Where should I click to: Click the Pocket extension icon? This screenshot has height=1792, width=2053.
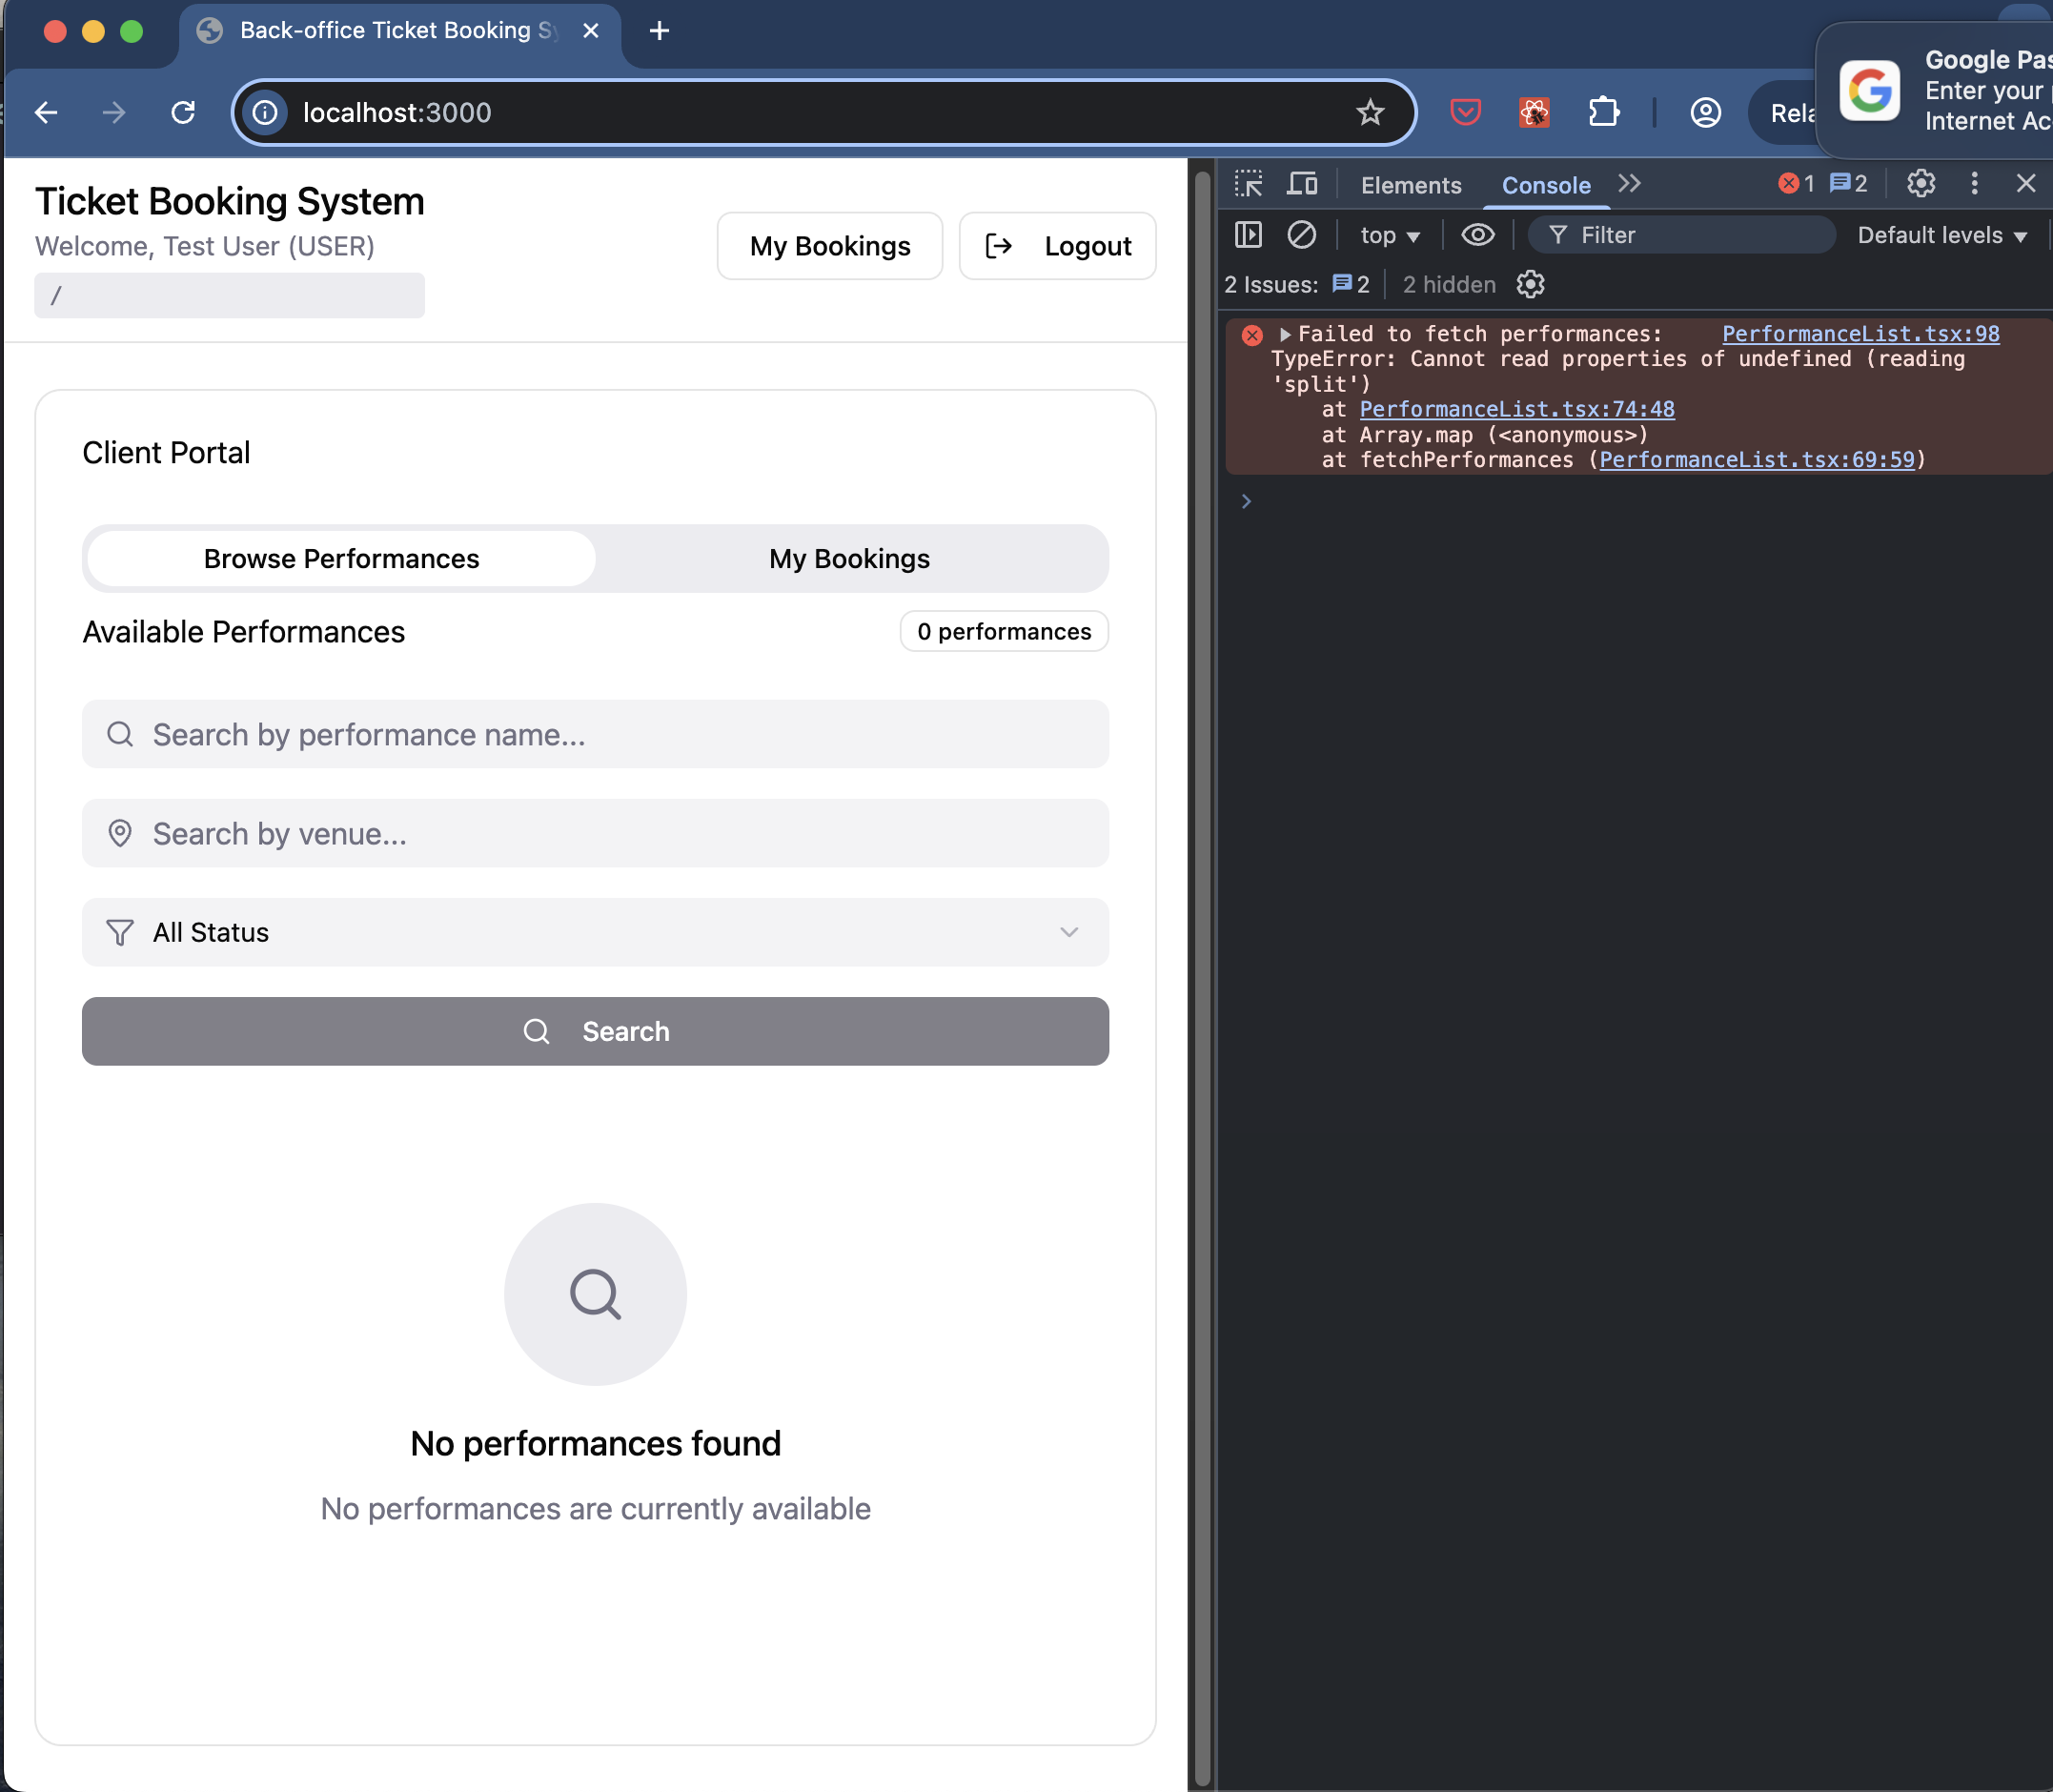pos(1465,112)
